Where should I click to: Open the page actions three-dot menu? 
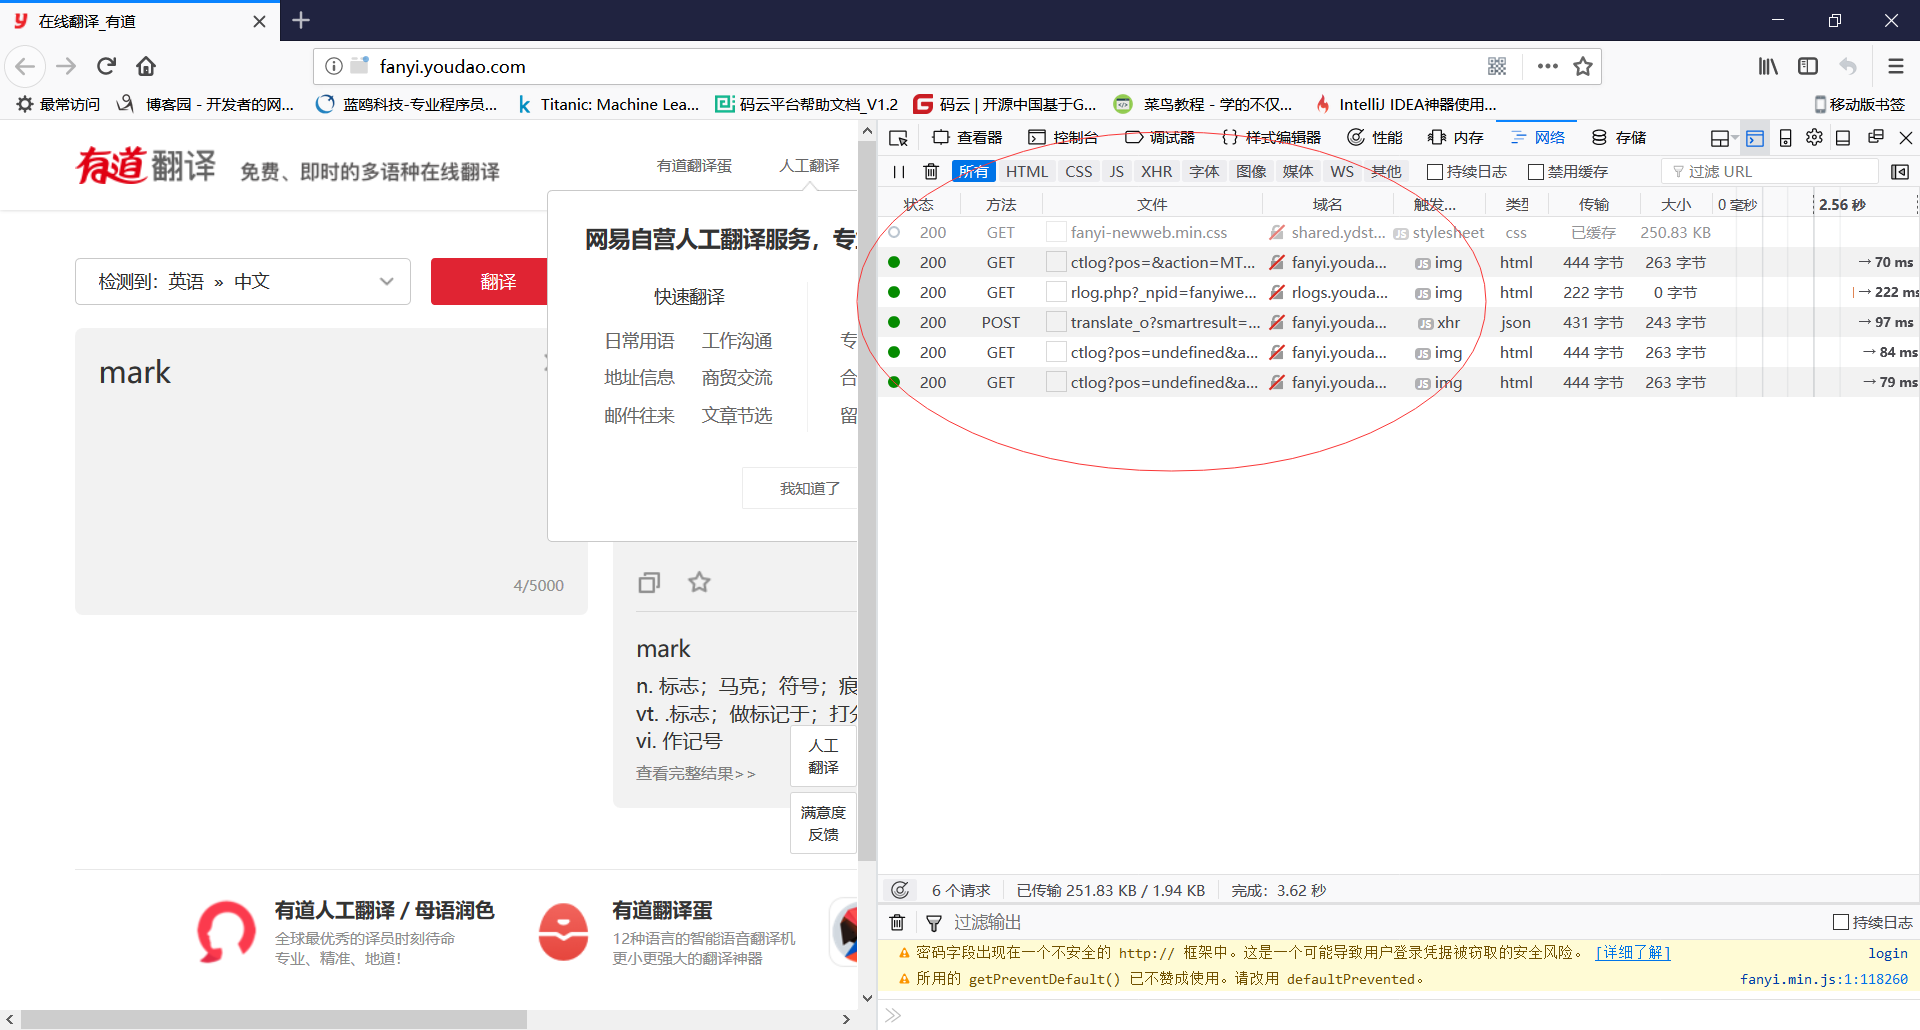[x=1548, y=66]
